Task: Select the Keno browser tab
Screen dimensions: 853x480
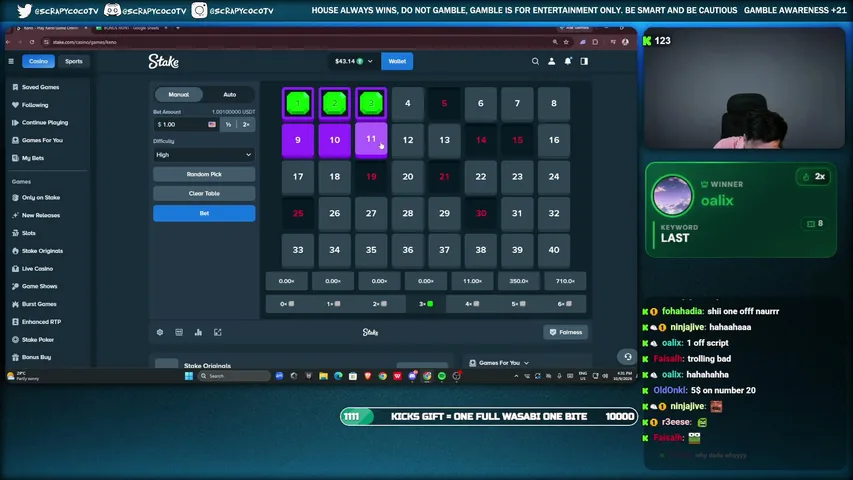Action: pos(51,28)
